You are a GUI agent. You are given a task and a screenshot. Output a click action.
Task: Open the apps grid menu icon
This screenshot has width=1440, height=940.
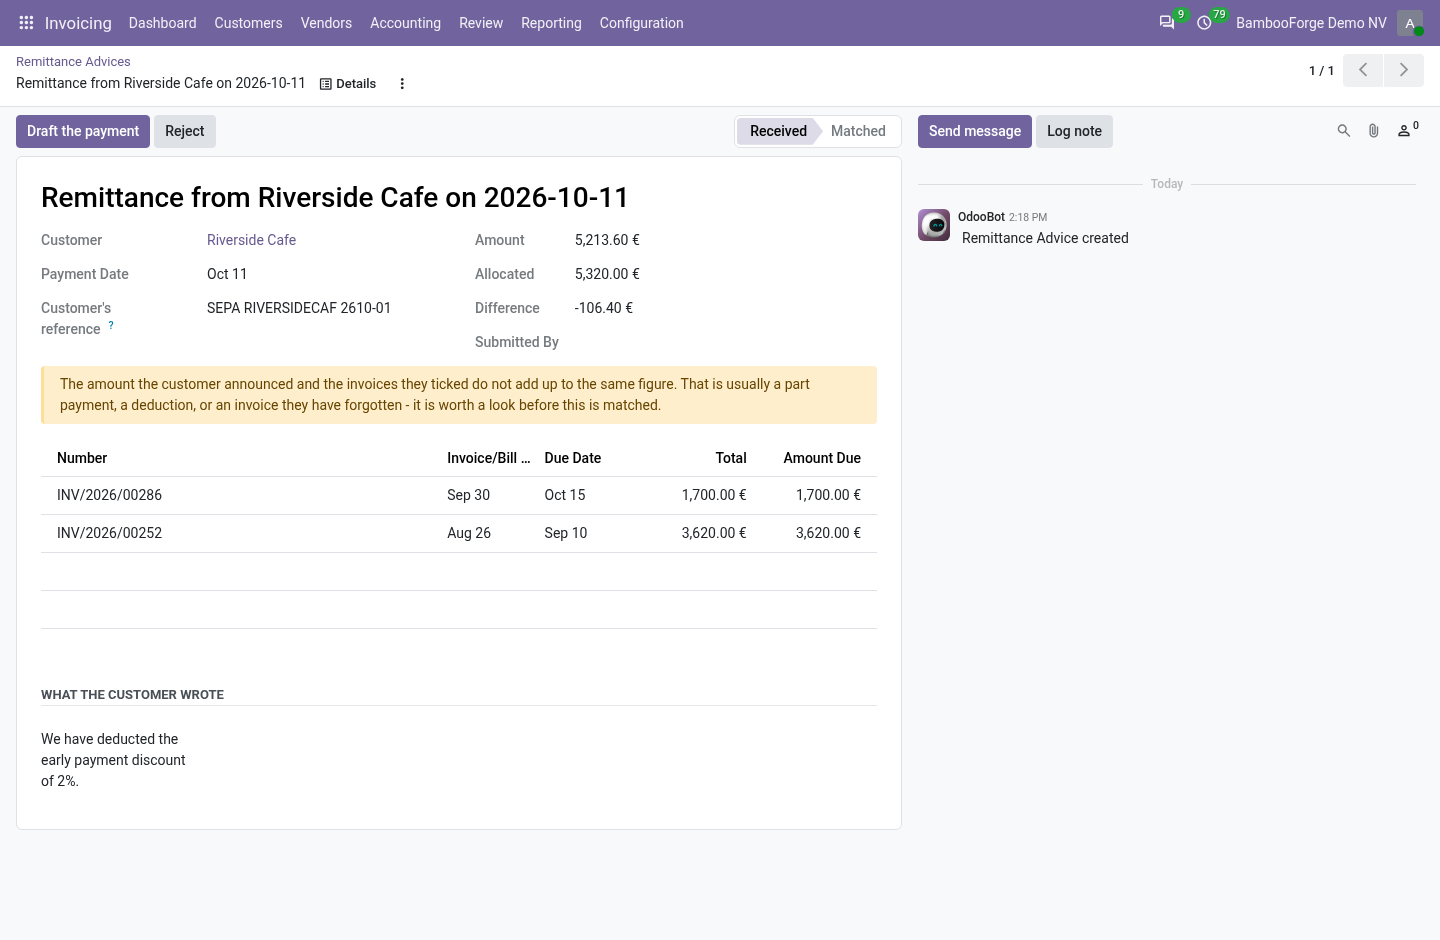point(26,22)
